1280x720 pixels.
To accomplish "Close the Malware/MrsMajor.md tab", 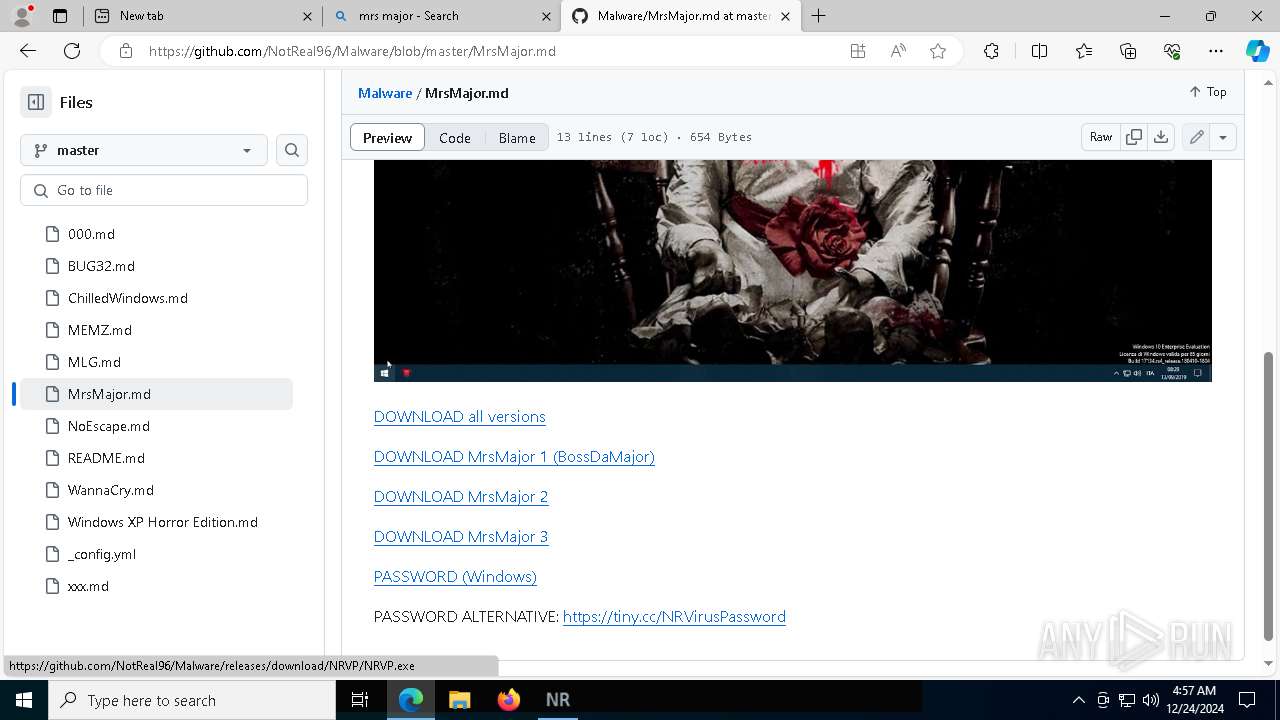I will point(785,16).
